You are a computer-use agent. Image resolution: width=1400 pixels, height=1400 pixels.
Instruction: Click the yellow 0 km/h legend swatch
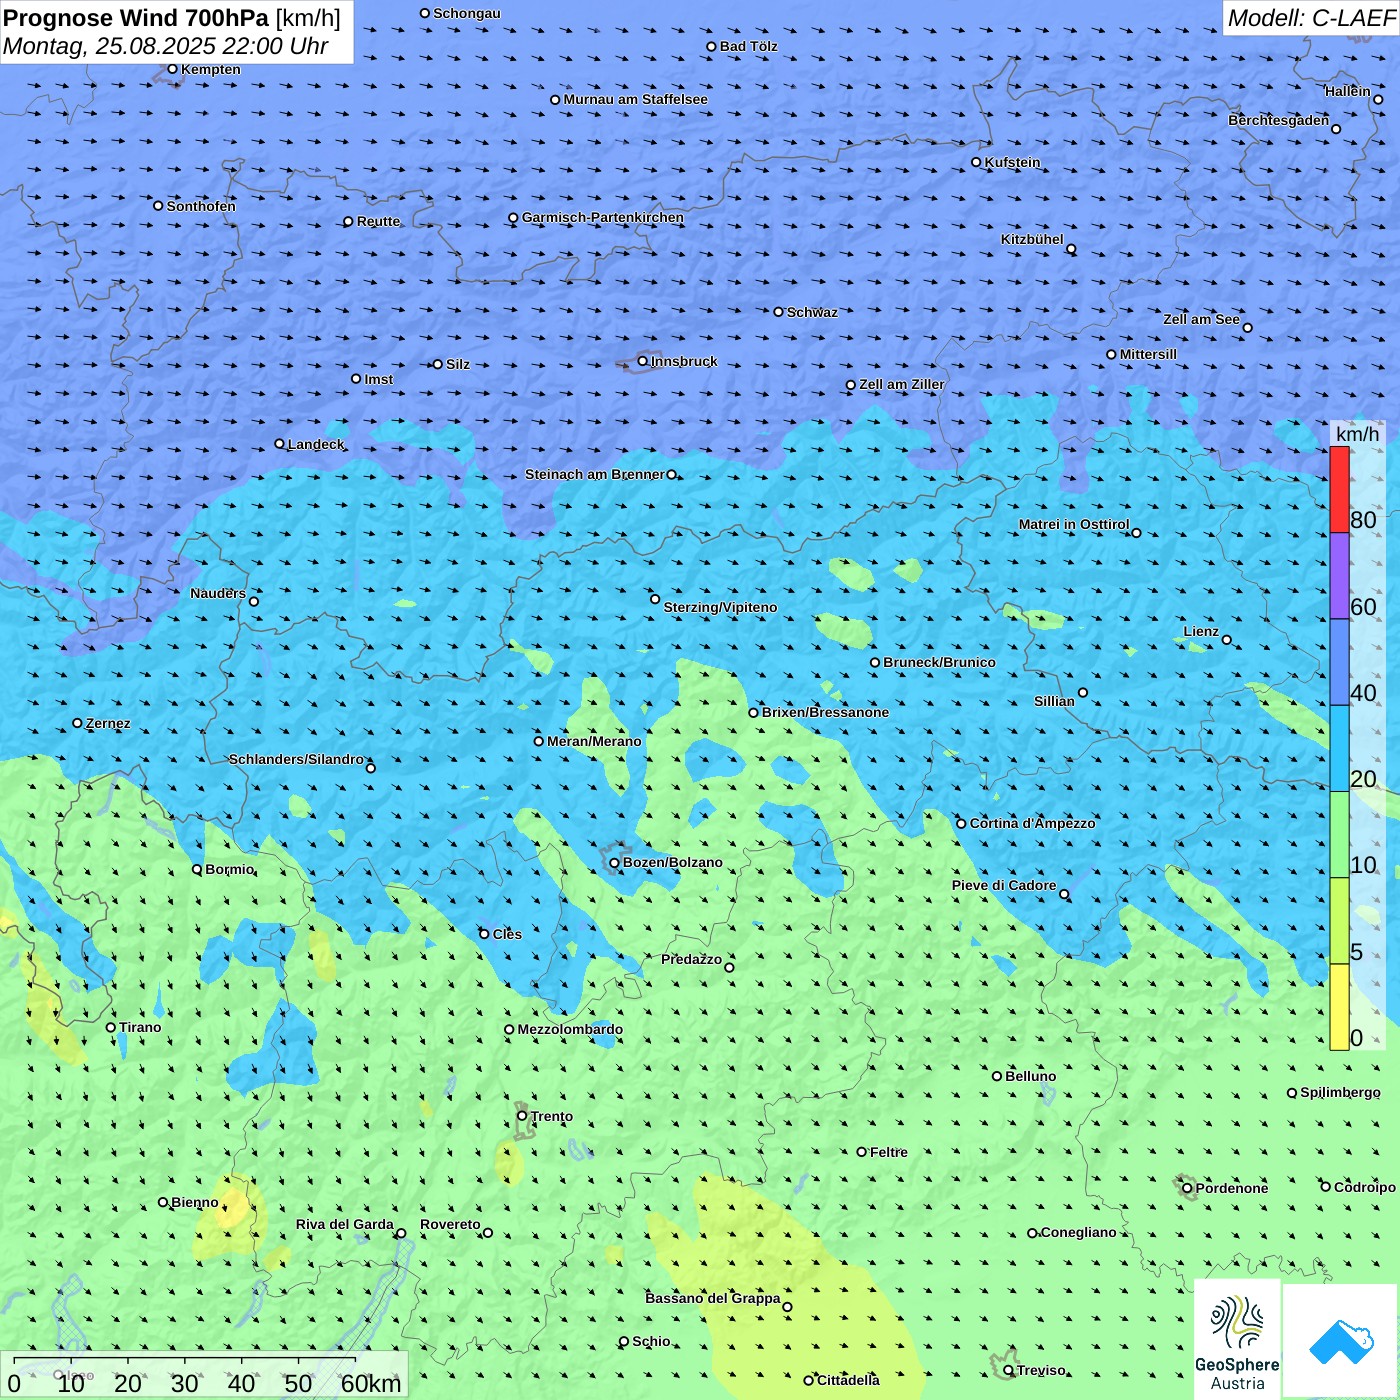coord(1339,1007)
